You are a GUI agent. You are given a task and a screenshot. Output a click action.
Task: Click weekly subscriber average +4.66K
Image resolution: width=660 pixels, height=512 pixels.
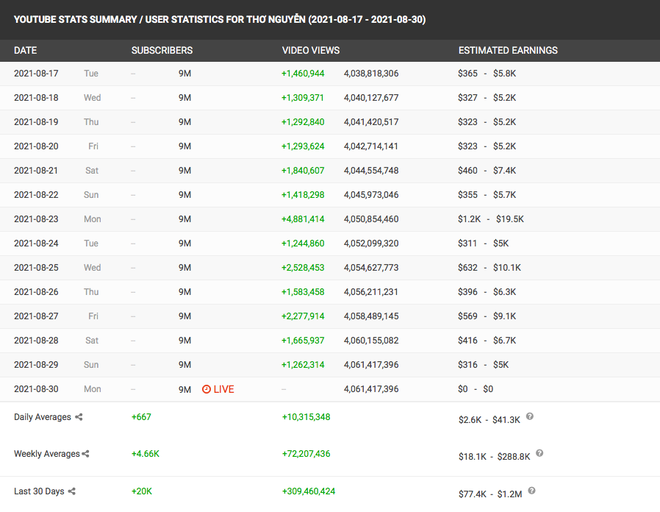pyautogui.click(x=146, y=454)
